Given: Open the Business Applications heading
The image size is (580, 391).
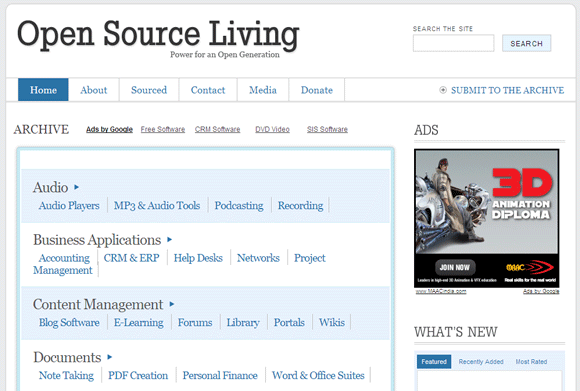Looking at the screenshot, I should [x=97, y=240].
